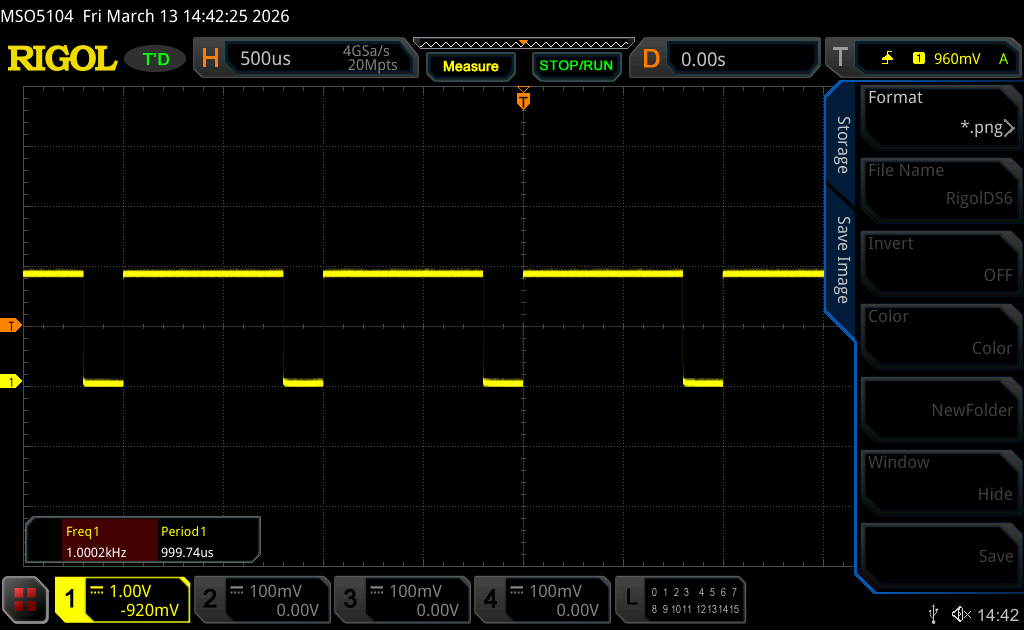Click the USB status icon
The image size is (1024, 630).
coord(934,613)
